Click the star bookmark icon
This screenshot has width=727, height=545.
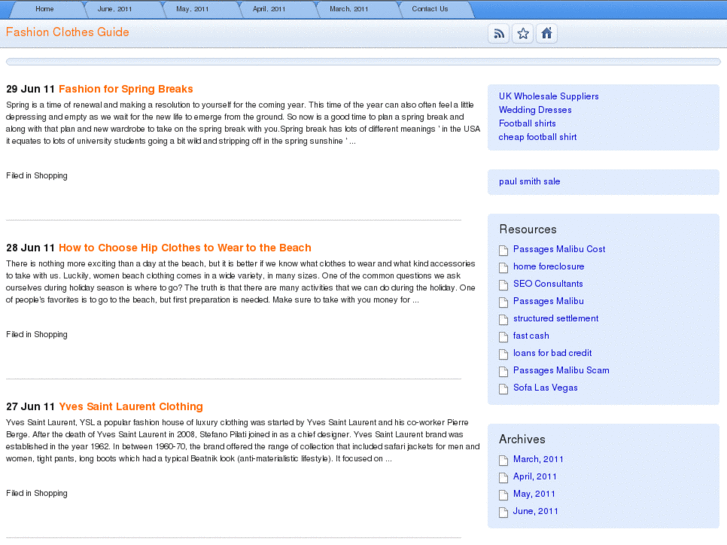[523, 33]
